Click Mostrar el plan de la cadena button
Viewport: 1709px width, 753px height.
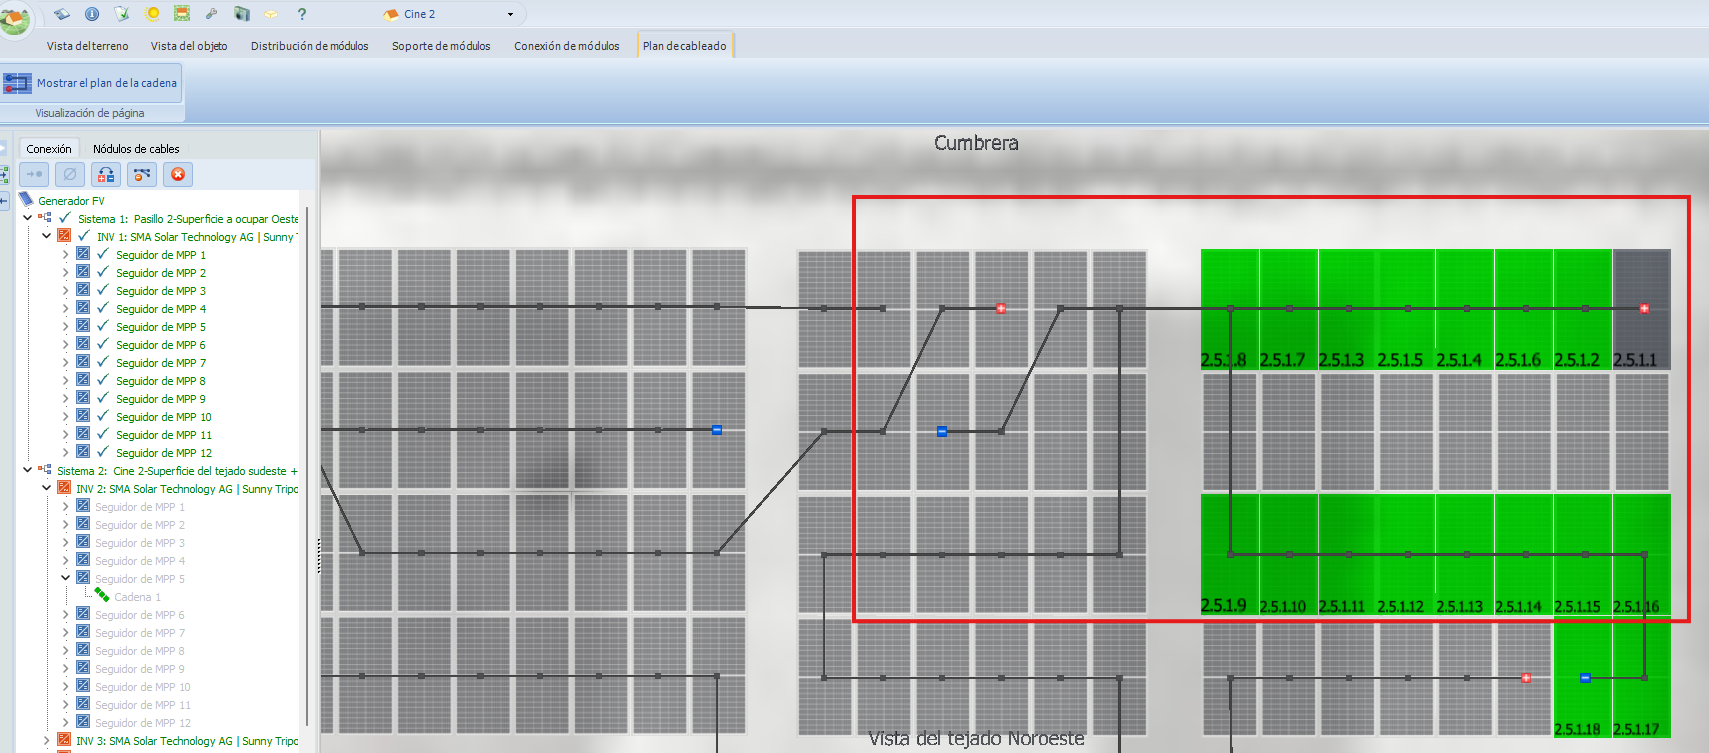point(91,83)
